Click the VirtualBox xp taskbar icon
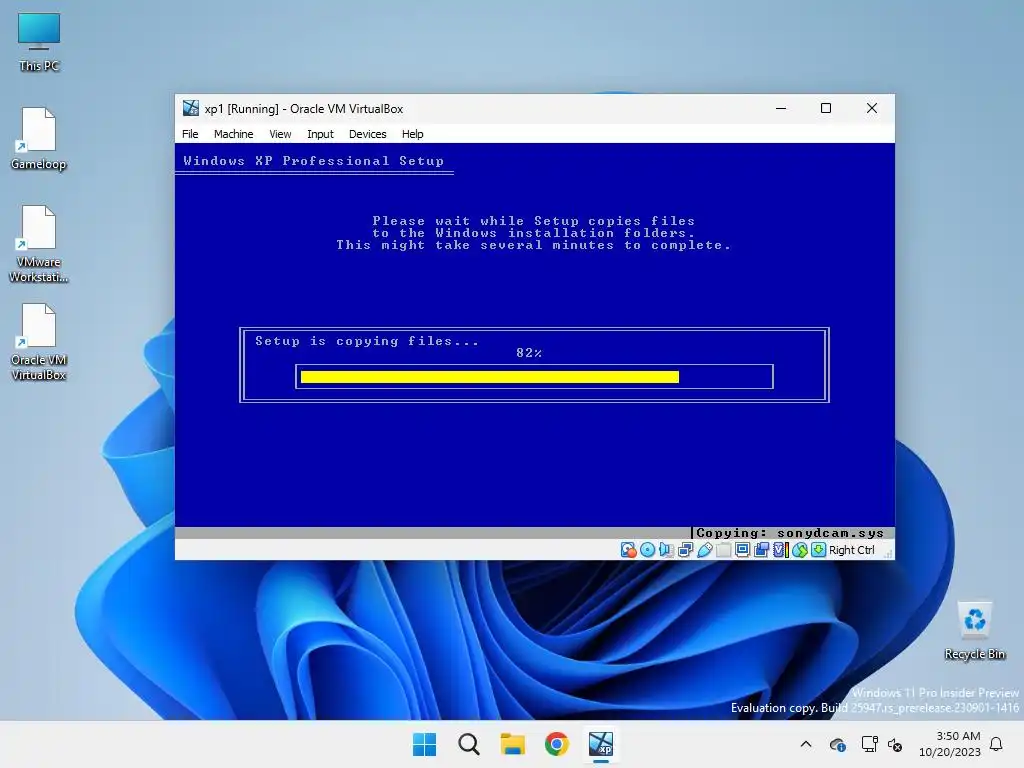The width and height of the screenshot is (1024, 768). pyautogui.click(x=601, y=744)
